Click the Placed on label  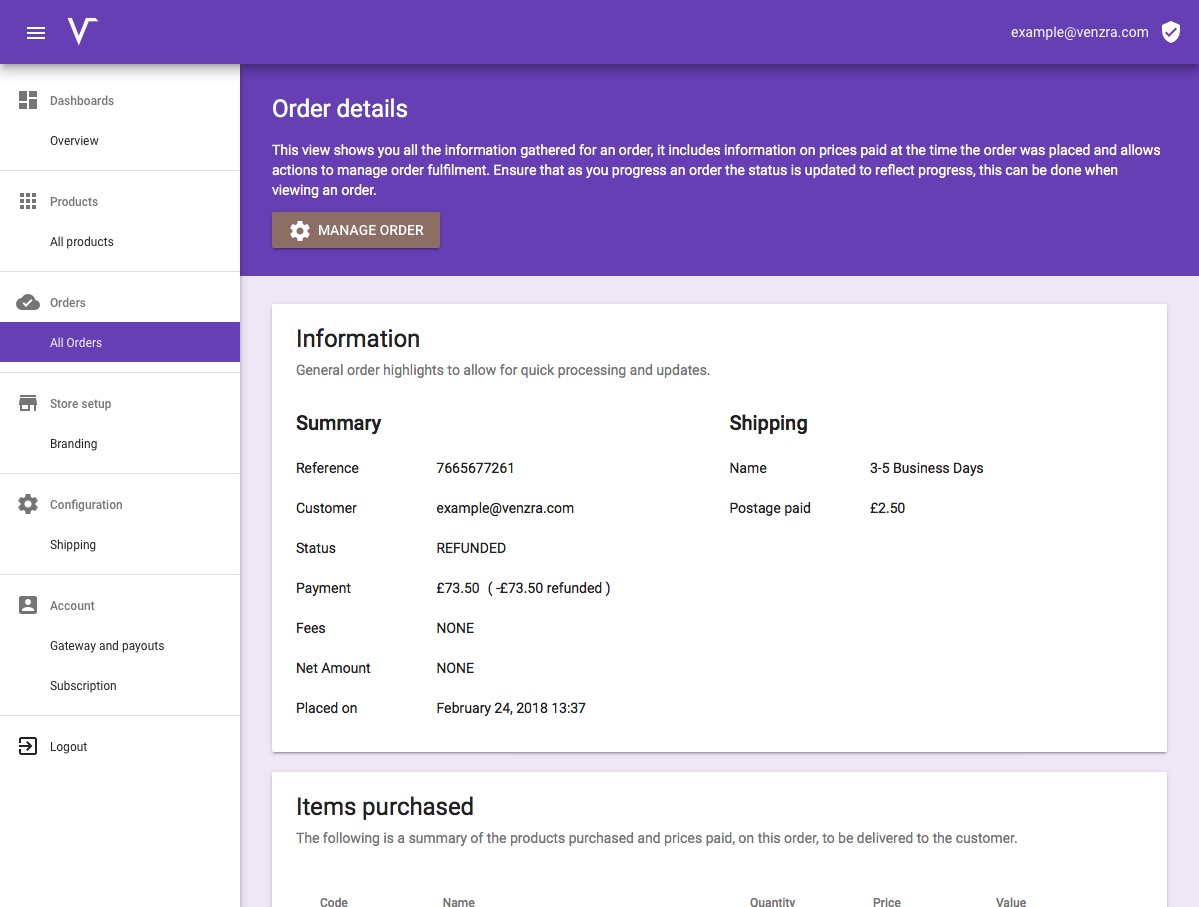[327, 708]
